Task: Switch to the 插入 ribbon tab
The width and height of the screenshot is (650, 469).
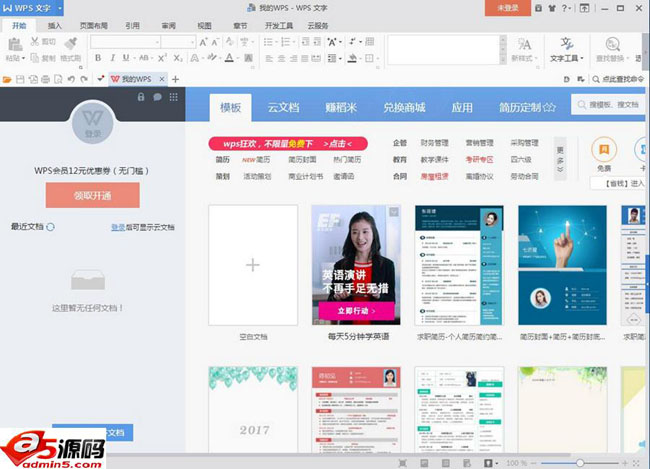Action: (x=54, y=26)
